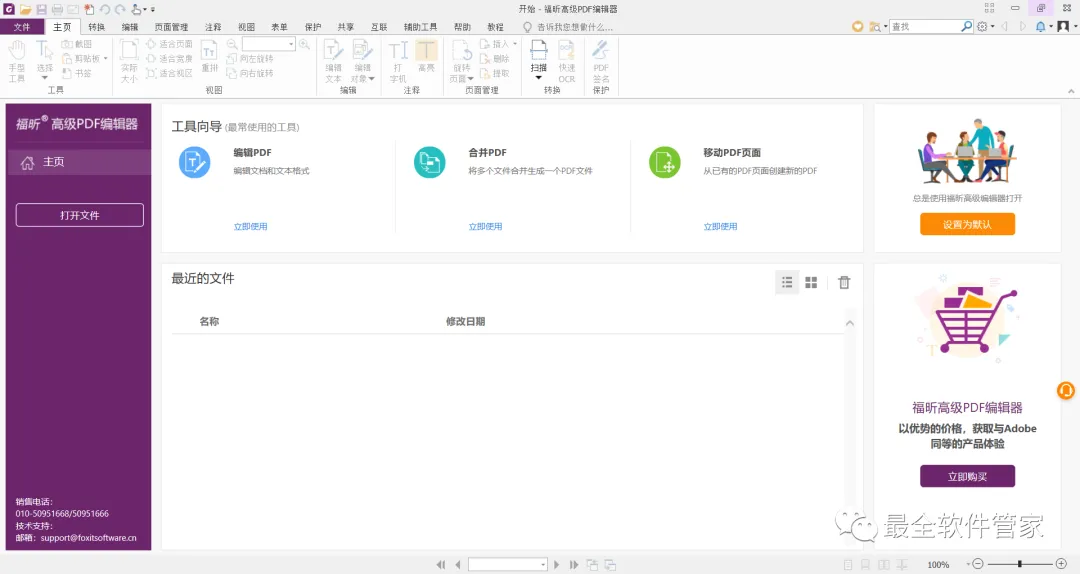Click the Undo arrow in quick access toolbar
The image size is (1080, 574).
pos(105,9)
